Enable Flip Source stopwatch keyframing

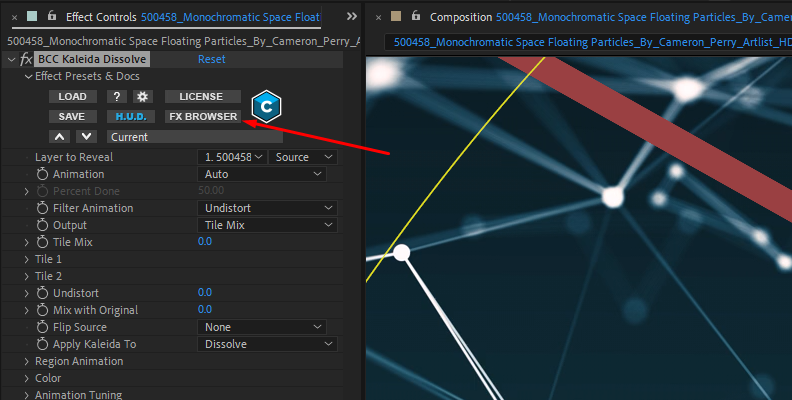pyautogui.click(x=42, y=327)
